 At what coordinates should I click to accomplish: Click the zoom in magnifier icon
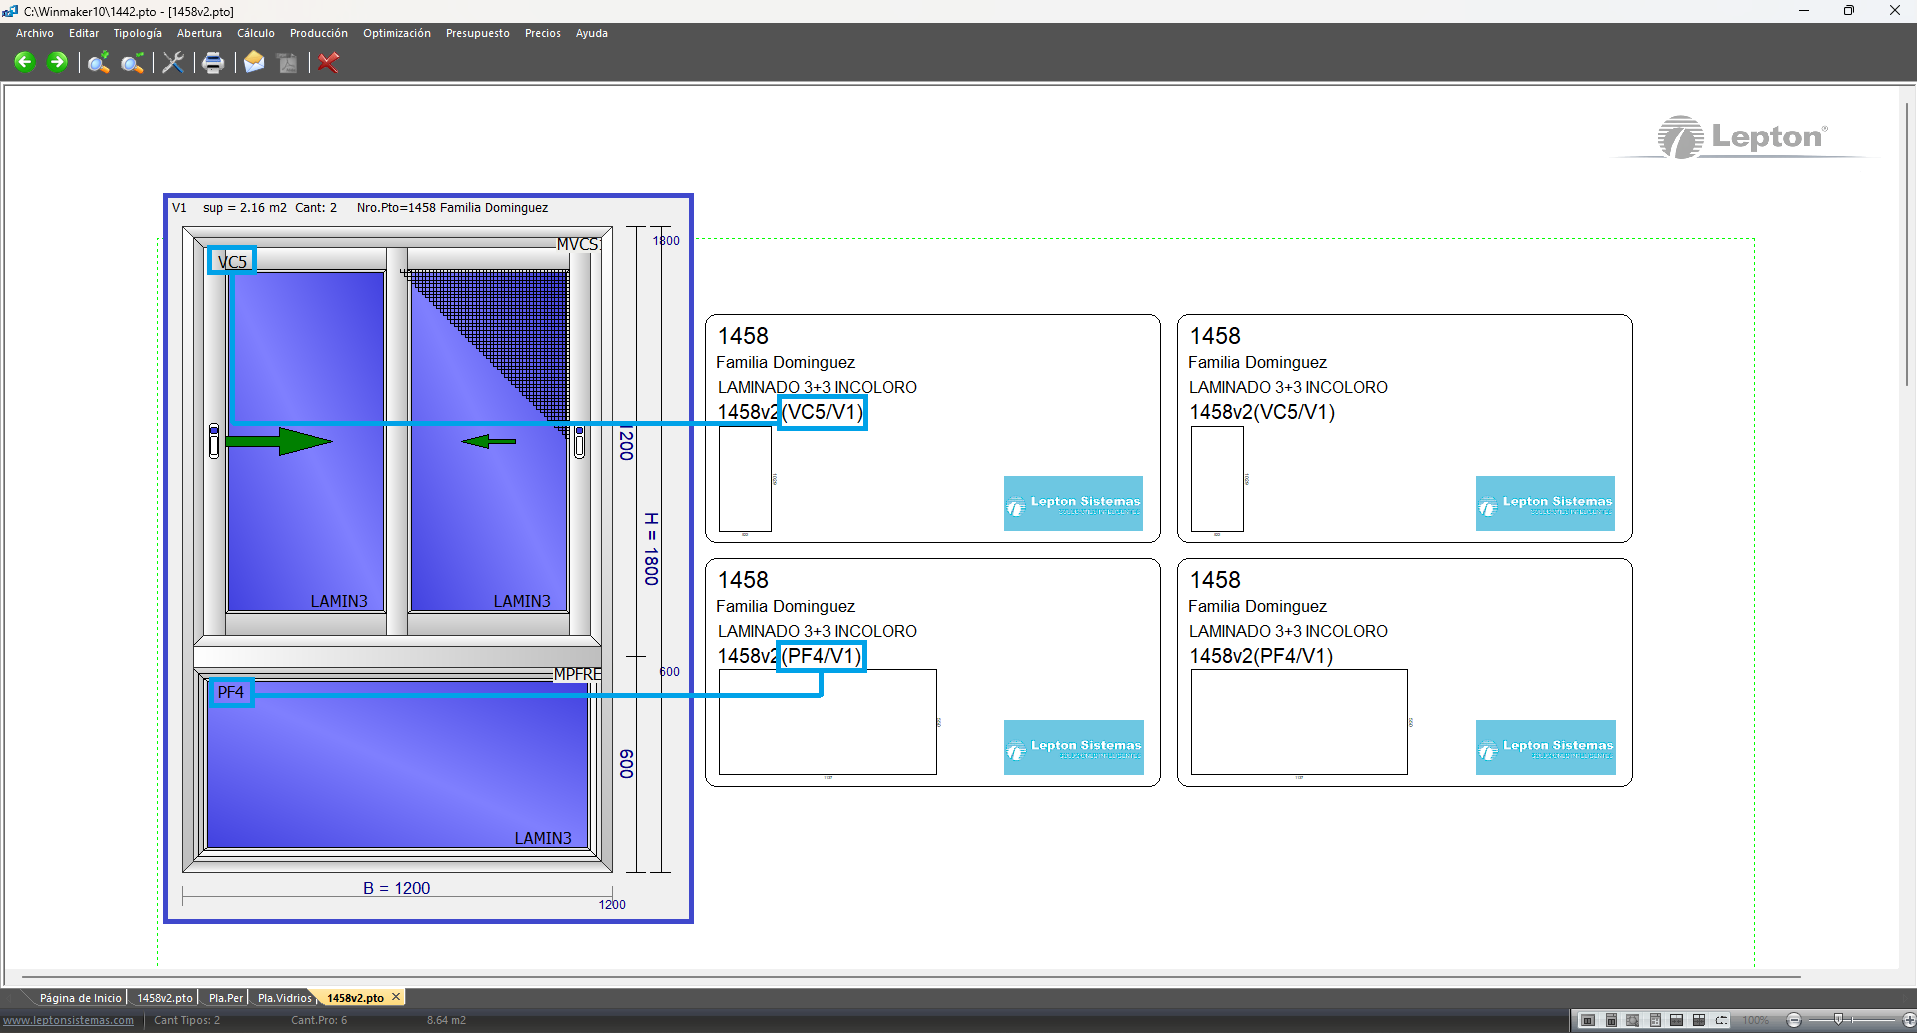[98, 63]
